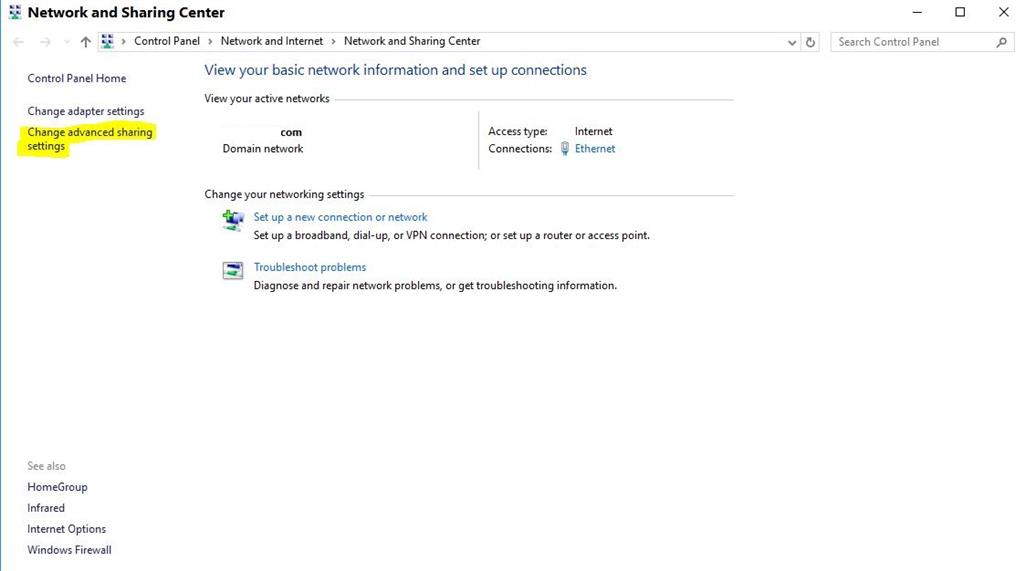Screen dimensions: 1024x571
Task: Click the Set up new connection icon
Action: (233, 220)
